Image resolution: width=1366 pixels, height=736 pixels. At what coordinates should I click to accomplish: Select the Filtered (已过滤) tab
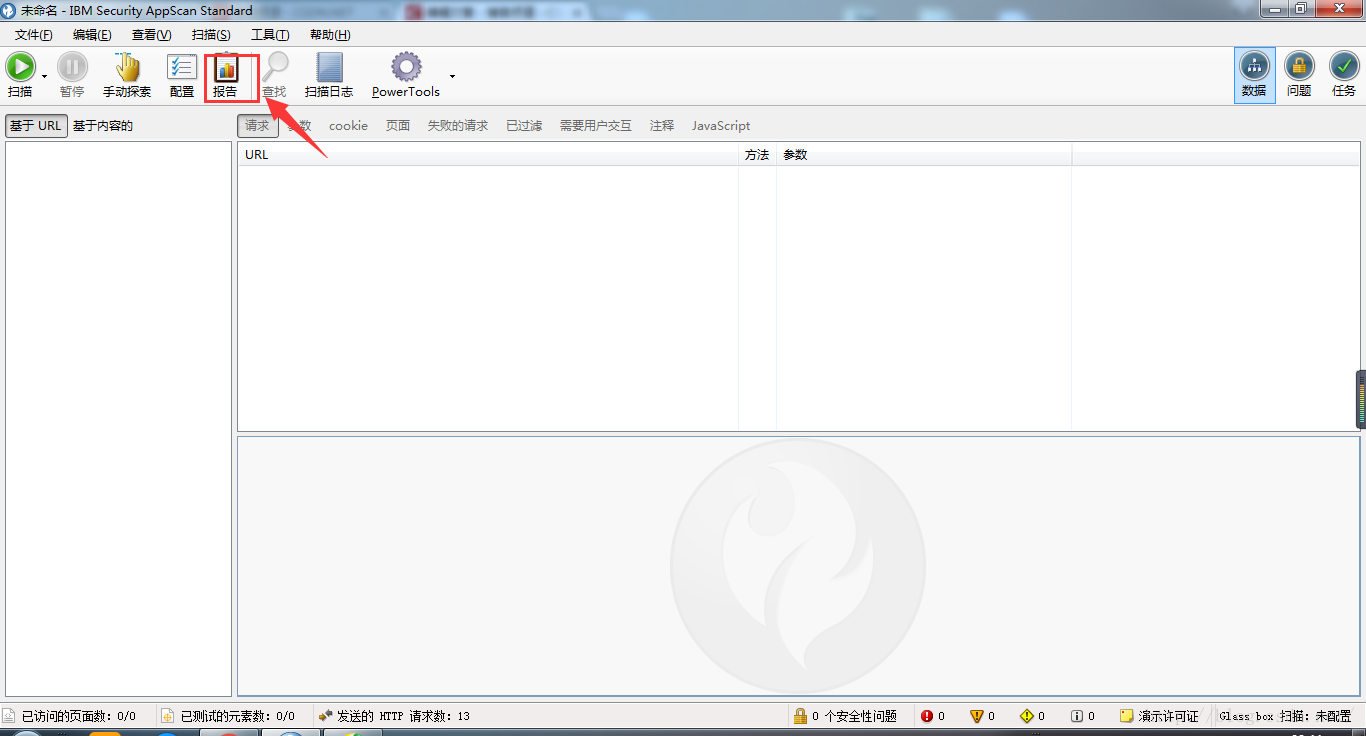524,126
